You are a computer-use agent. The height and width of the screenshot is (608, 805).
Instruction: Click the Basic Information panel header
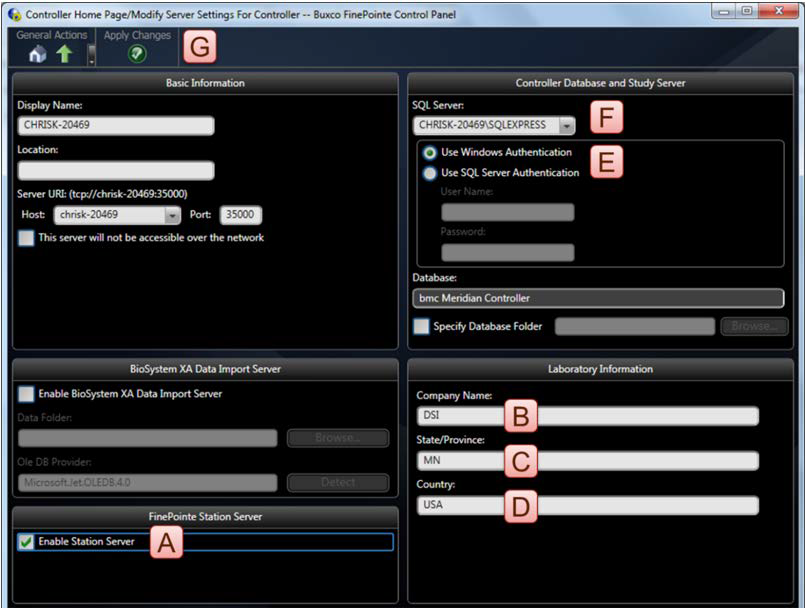pyautogui.click(x=205, y=83)
